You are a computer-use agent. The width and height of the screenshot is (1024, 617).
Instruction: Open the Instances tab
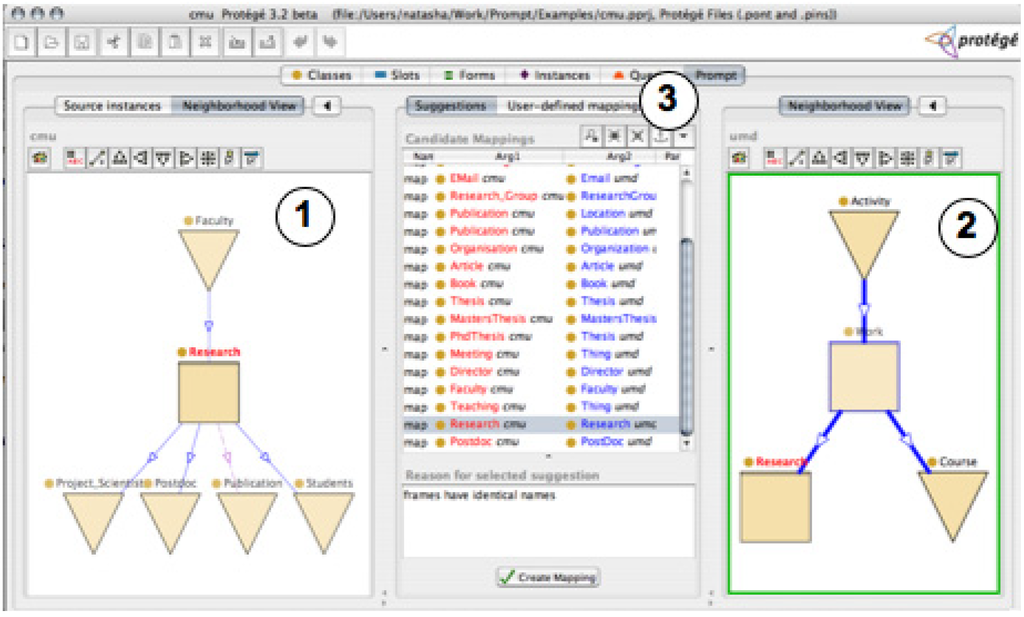[555, 75]
